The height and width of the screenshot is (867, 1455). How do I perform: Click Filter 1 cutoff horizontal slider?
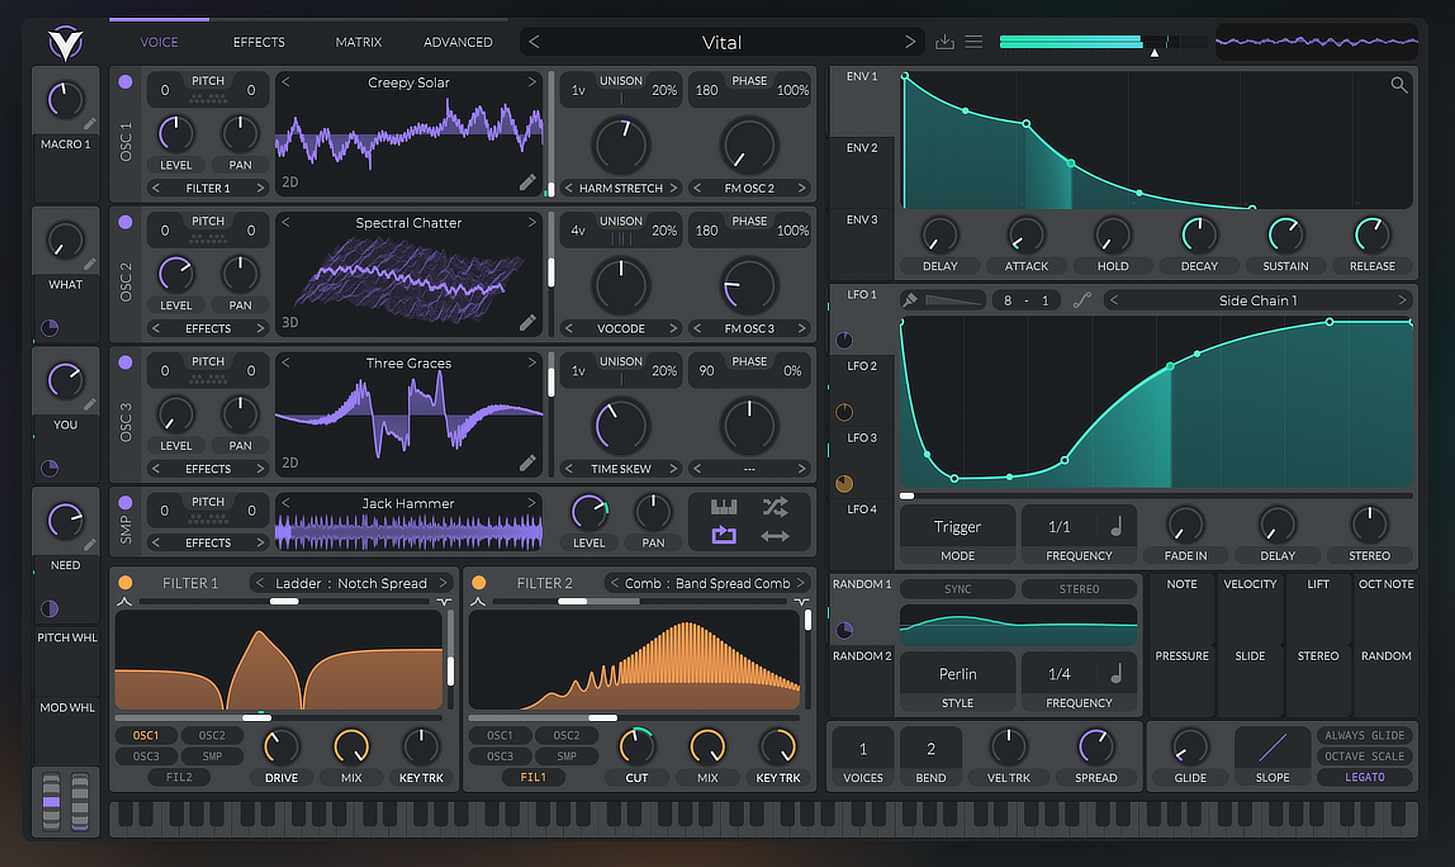tap(278, 717)
